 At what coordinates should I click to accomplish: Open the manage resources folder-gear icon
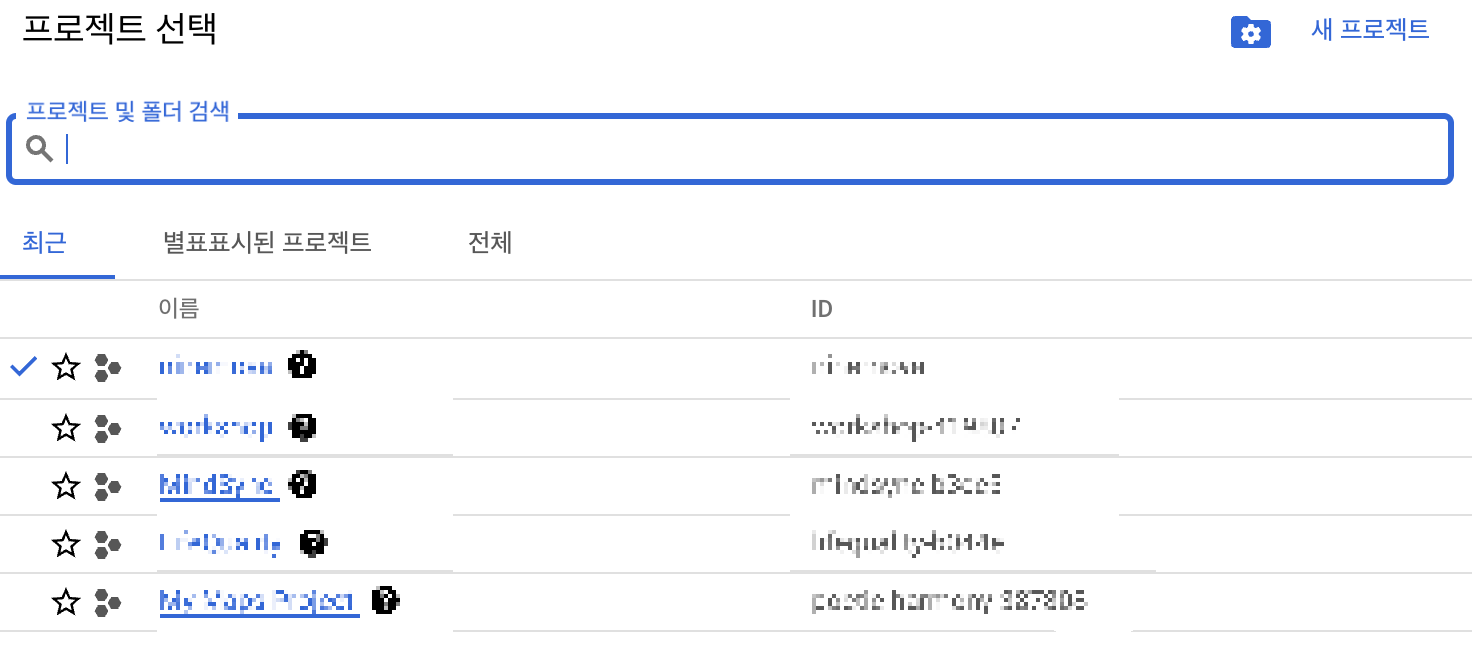(x=1250, y=32)
